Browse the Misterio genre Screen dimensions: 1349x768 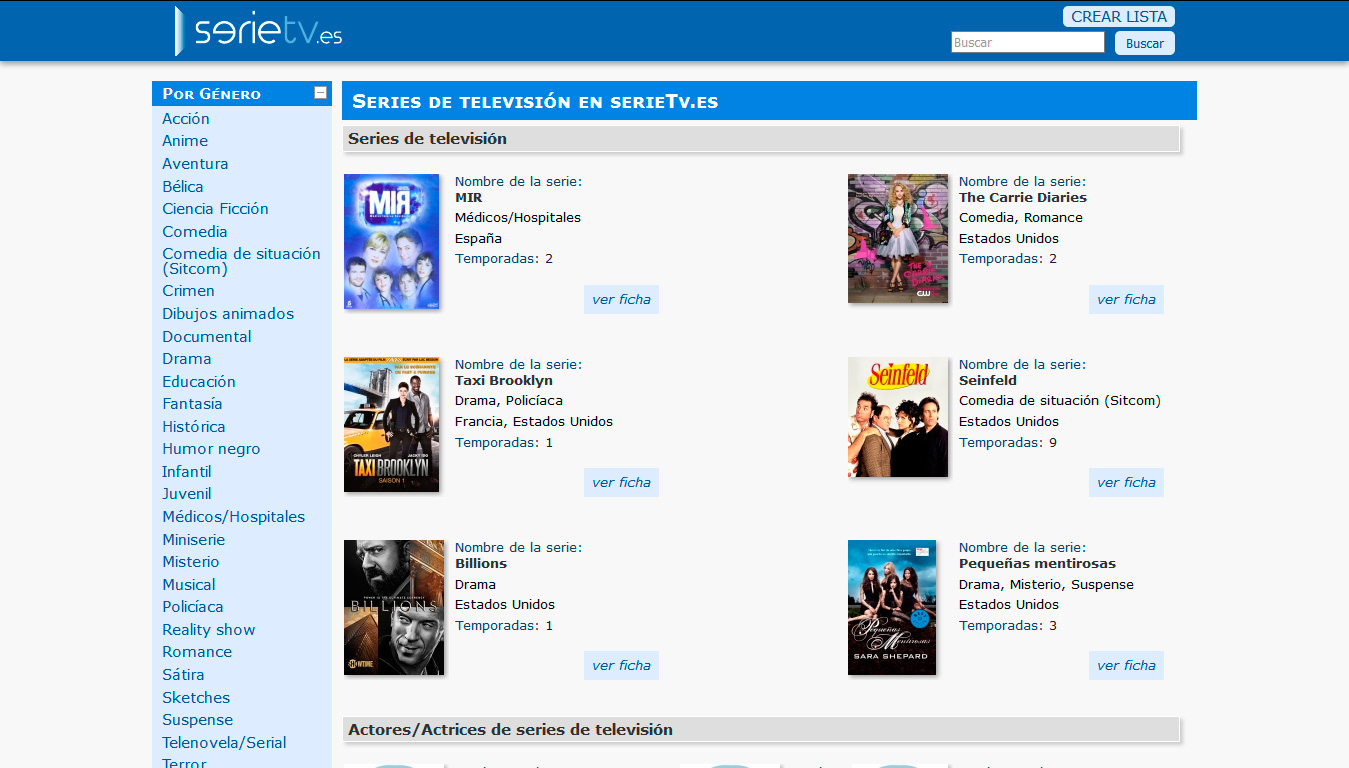(x=190, y=562)
